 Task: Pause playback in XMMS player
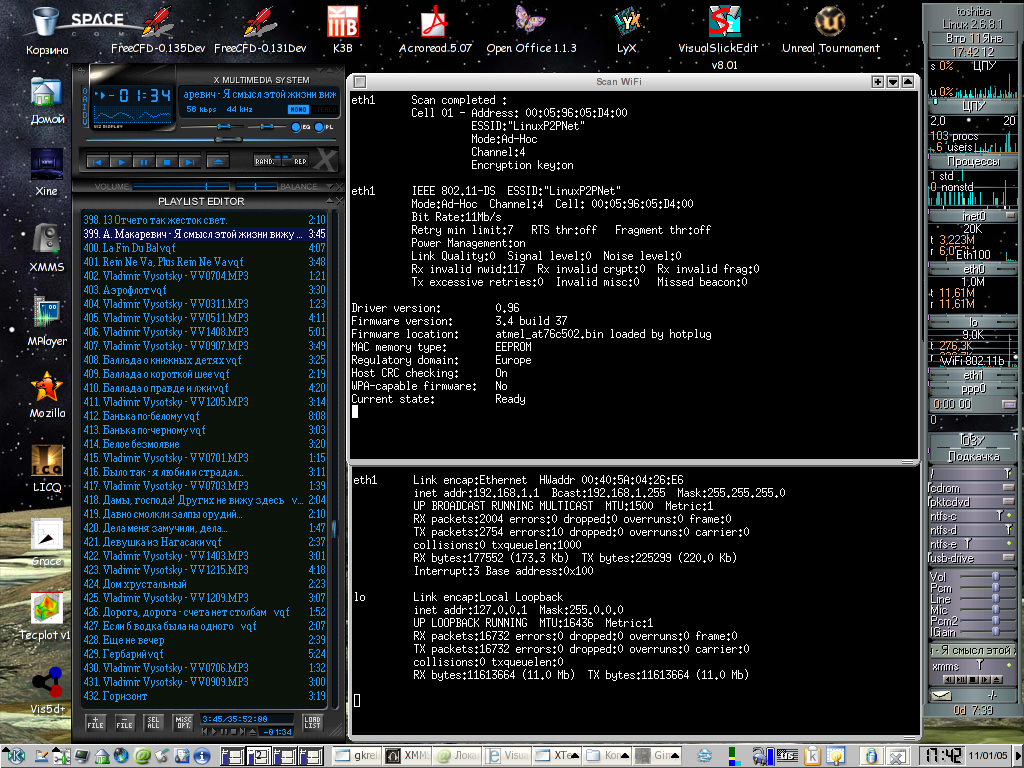click(x=143, y=161)
